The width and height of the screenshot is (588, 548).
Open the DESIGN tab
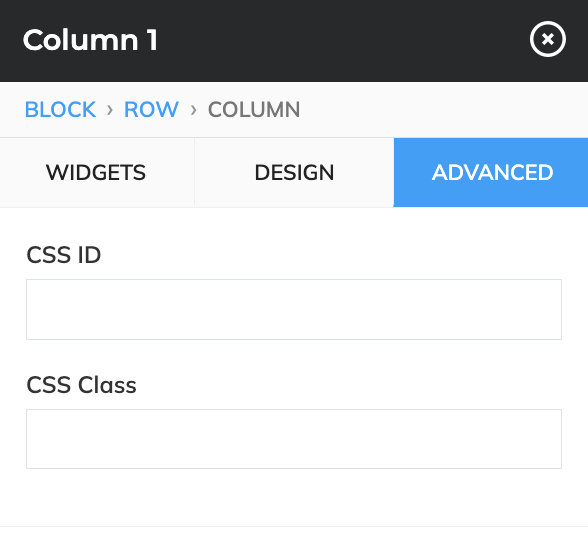294,172
